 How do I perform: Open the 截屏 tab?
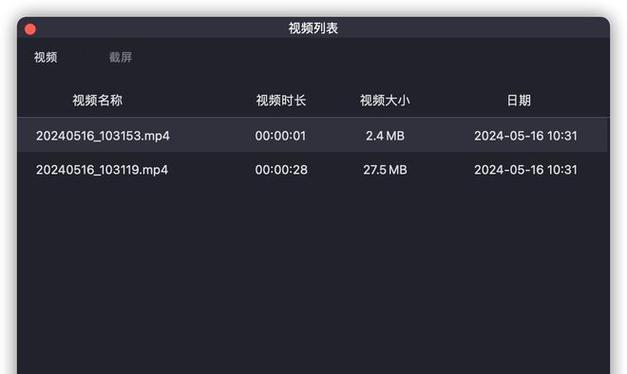(x=120, y=57)
